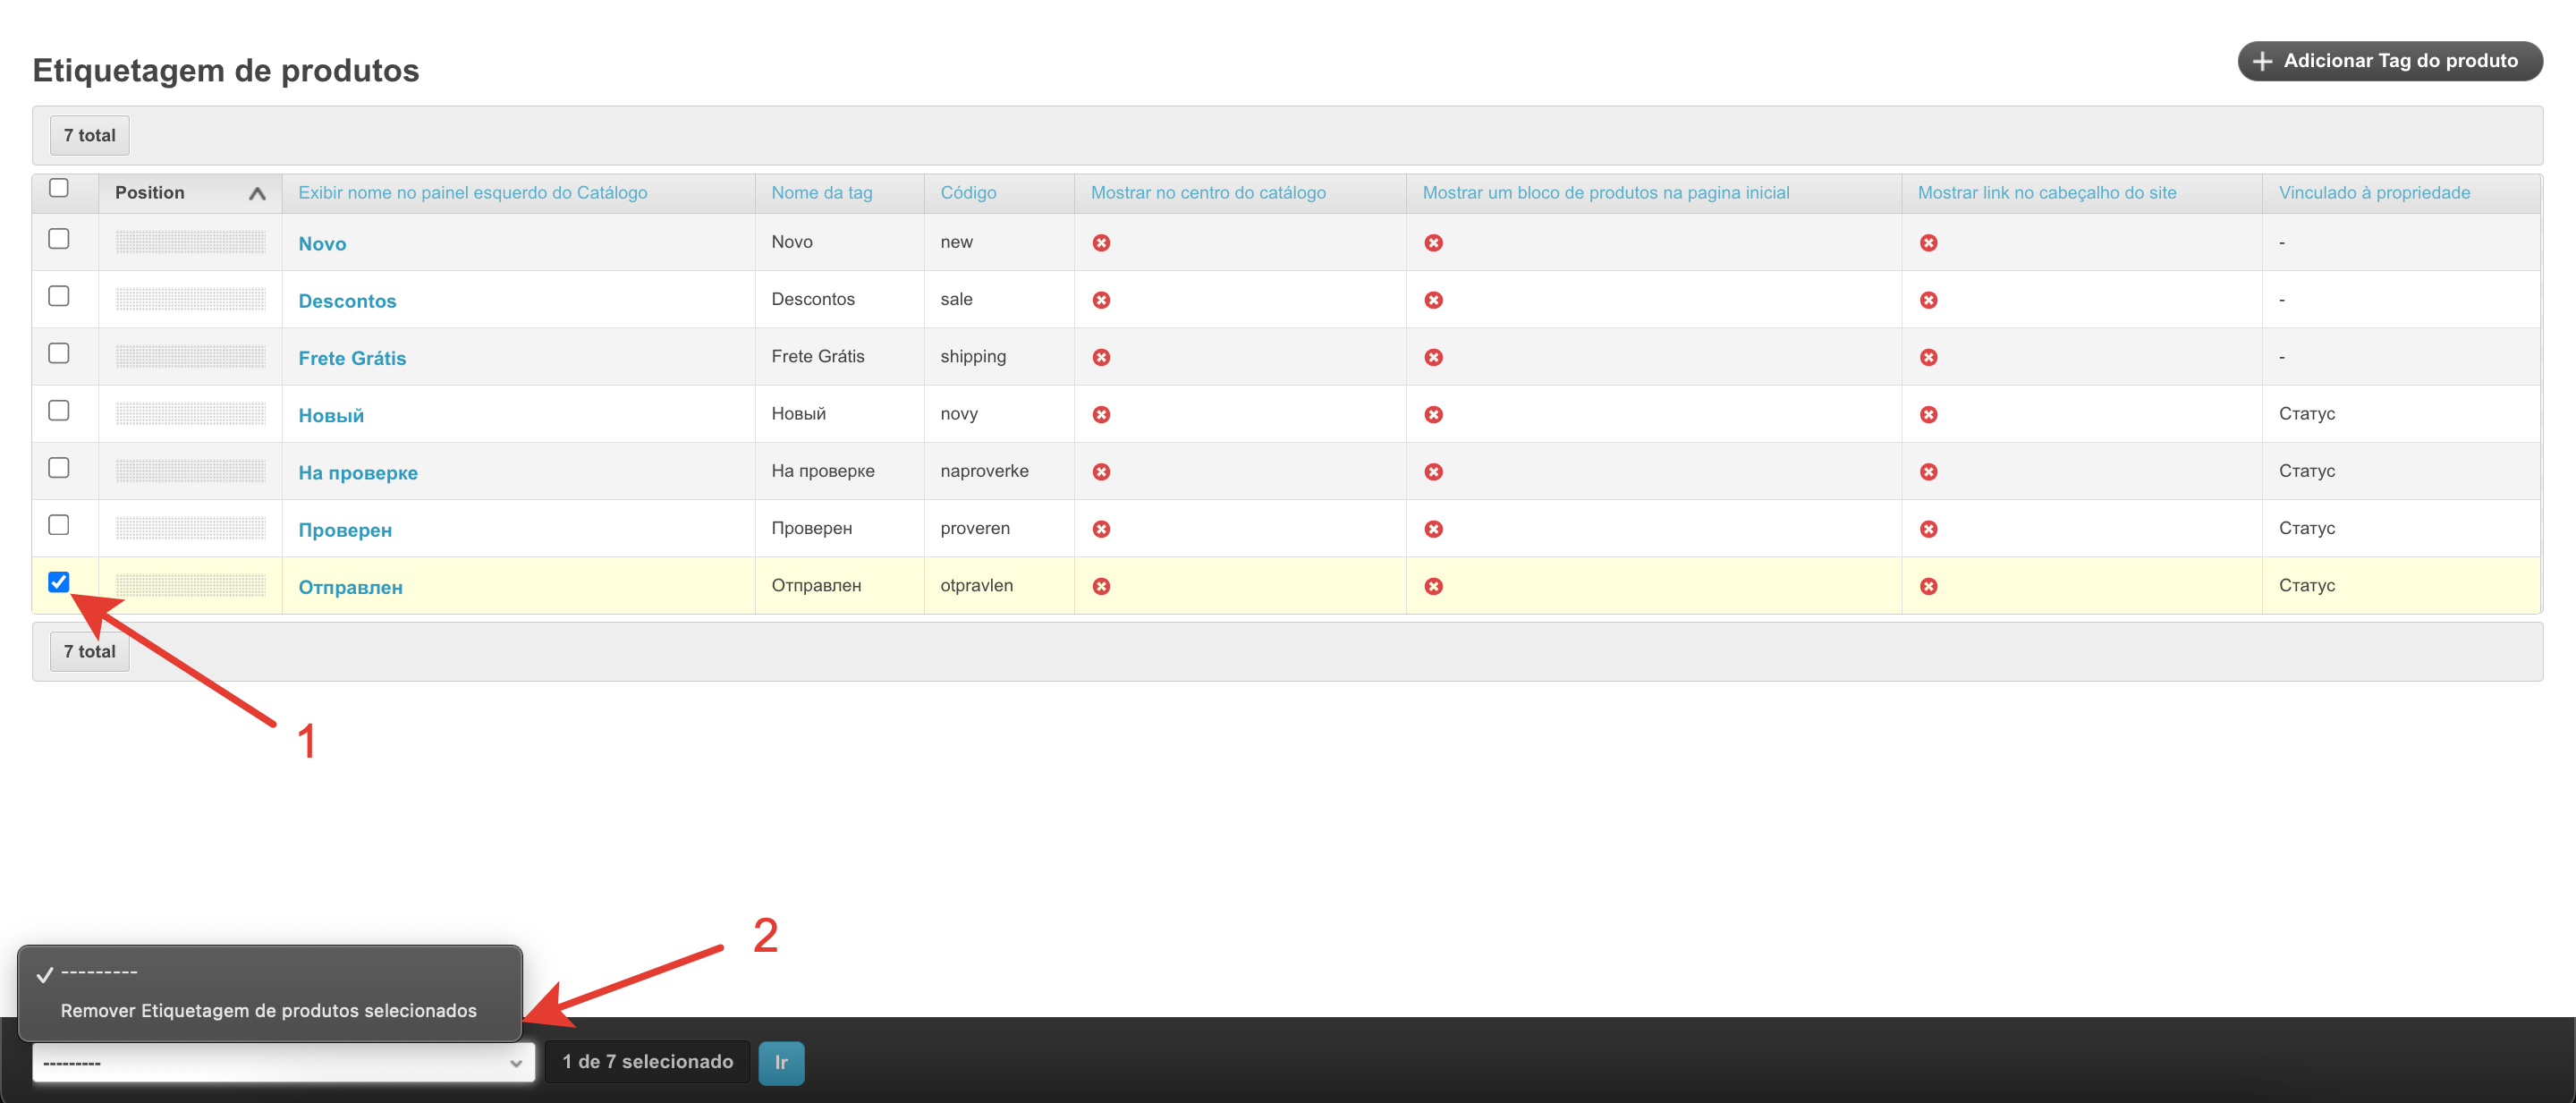This screenshot has height=1103, width=2576.
Task: Click red X in catalog center column for Отправлен
Action: click(1101, 586)
